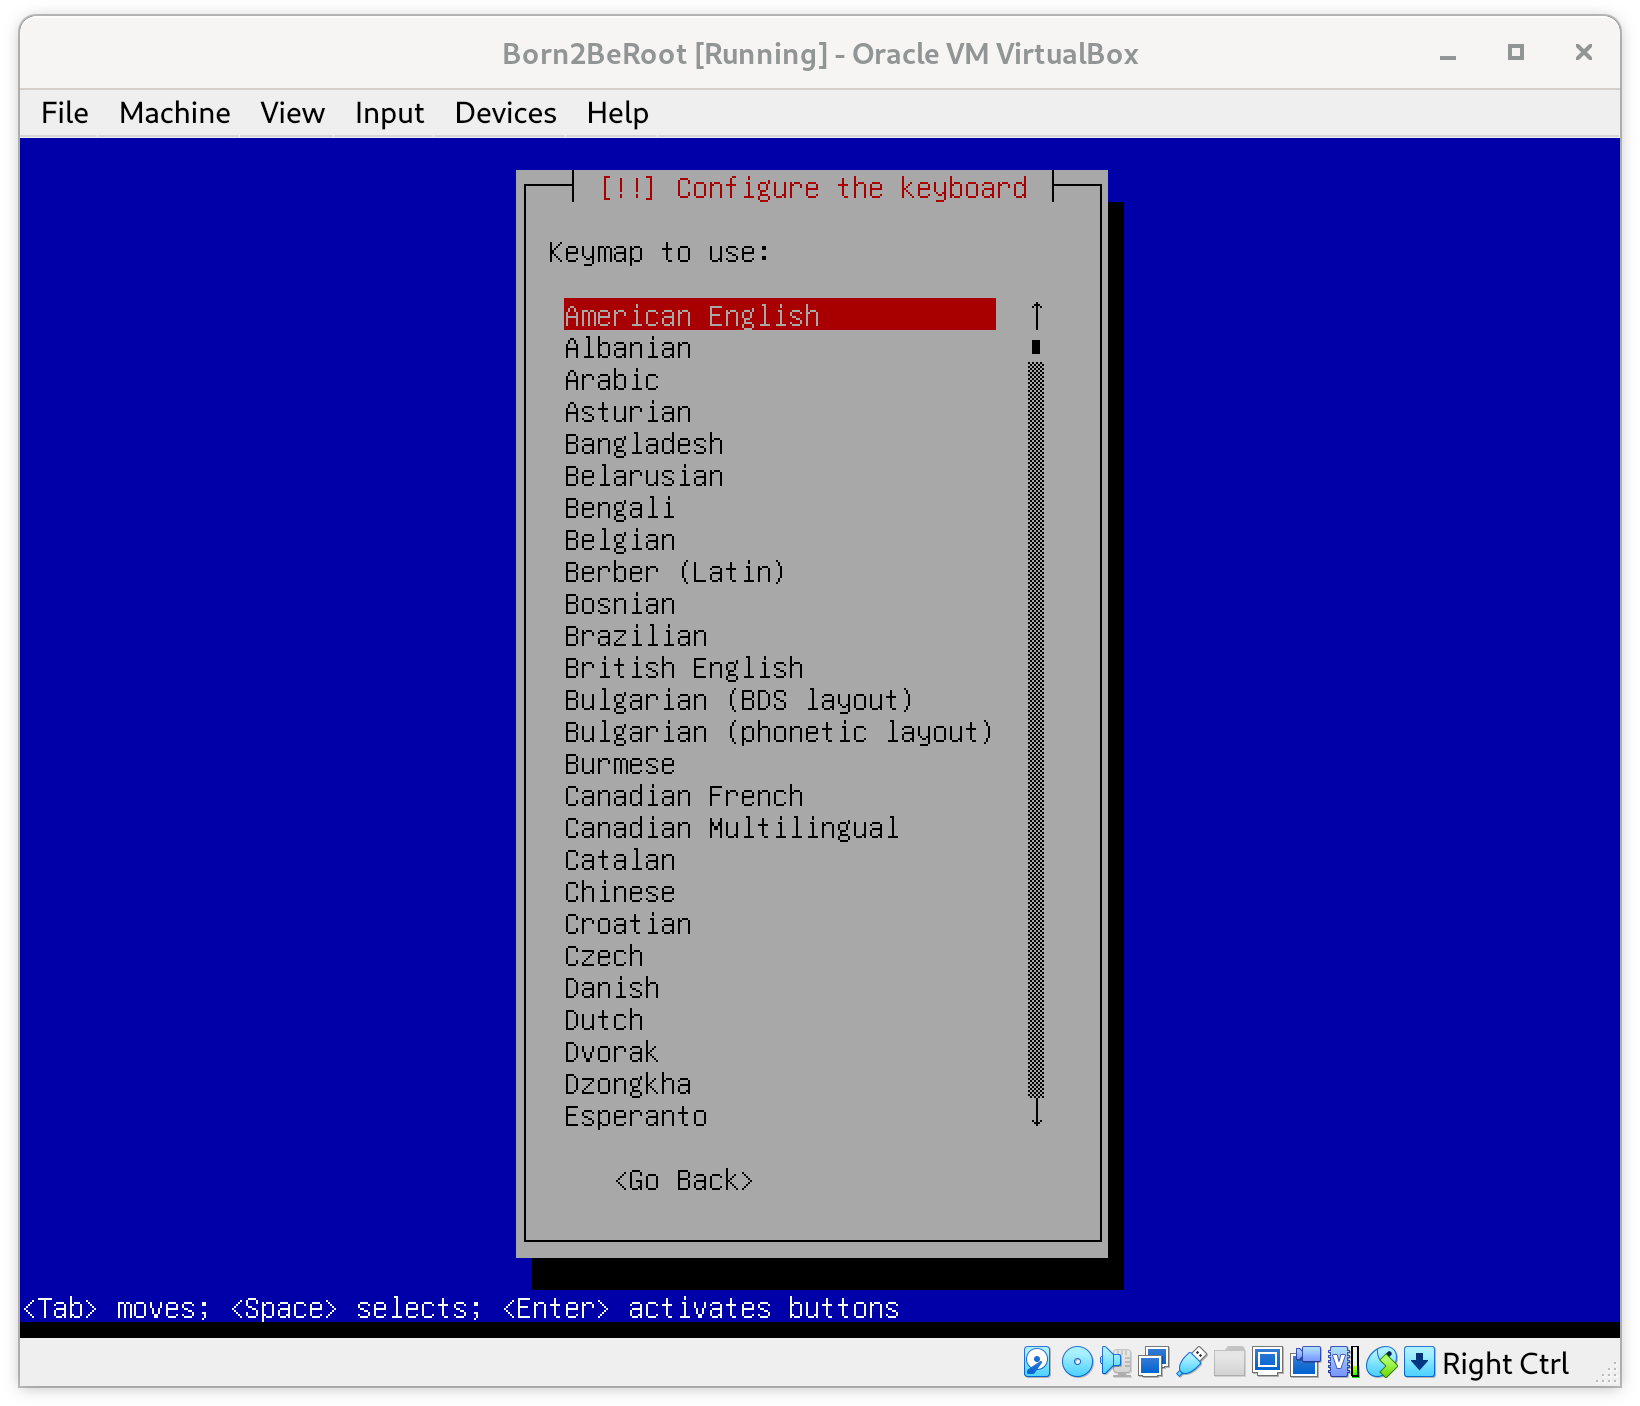Click the USB devices status icon
The image size is (1640, 1406).
click(x=1191, y=1362)
